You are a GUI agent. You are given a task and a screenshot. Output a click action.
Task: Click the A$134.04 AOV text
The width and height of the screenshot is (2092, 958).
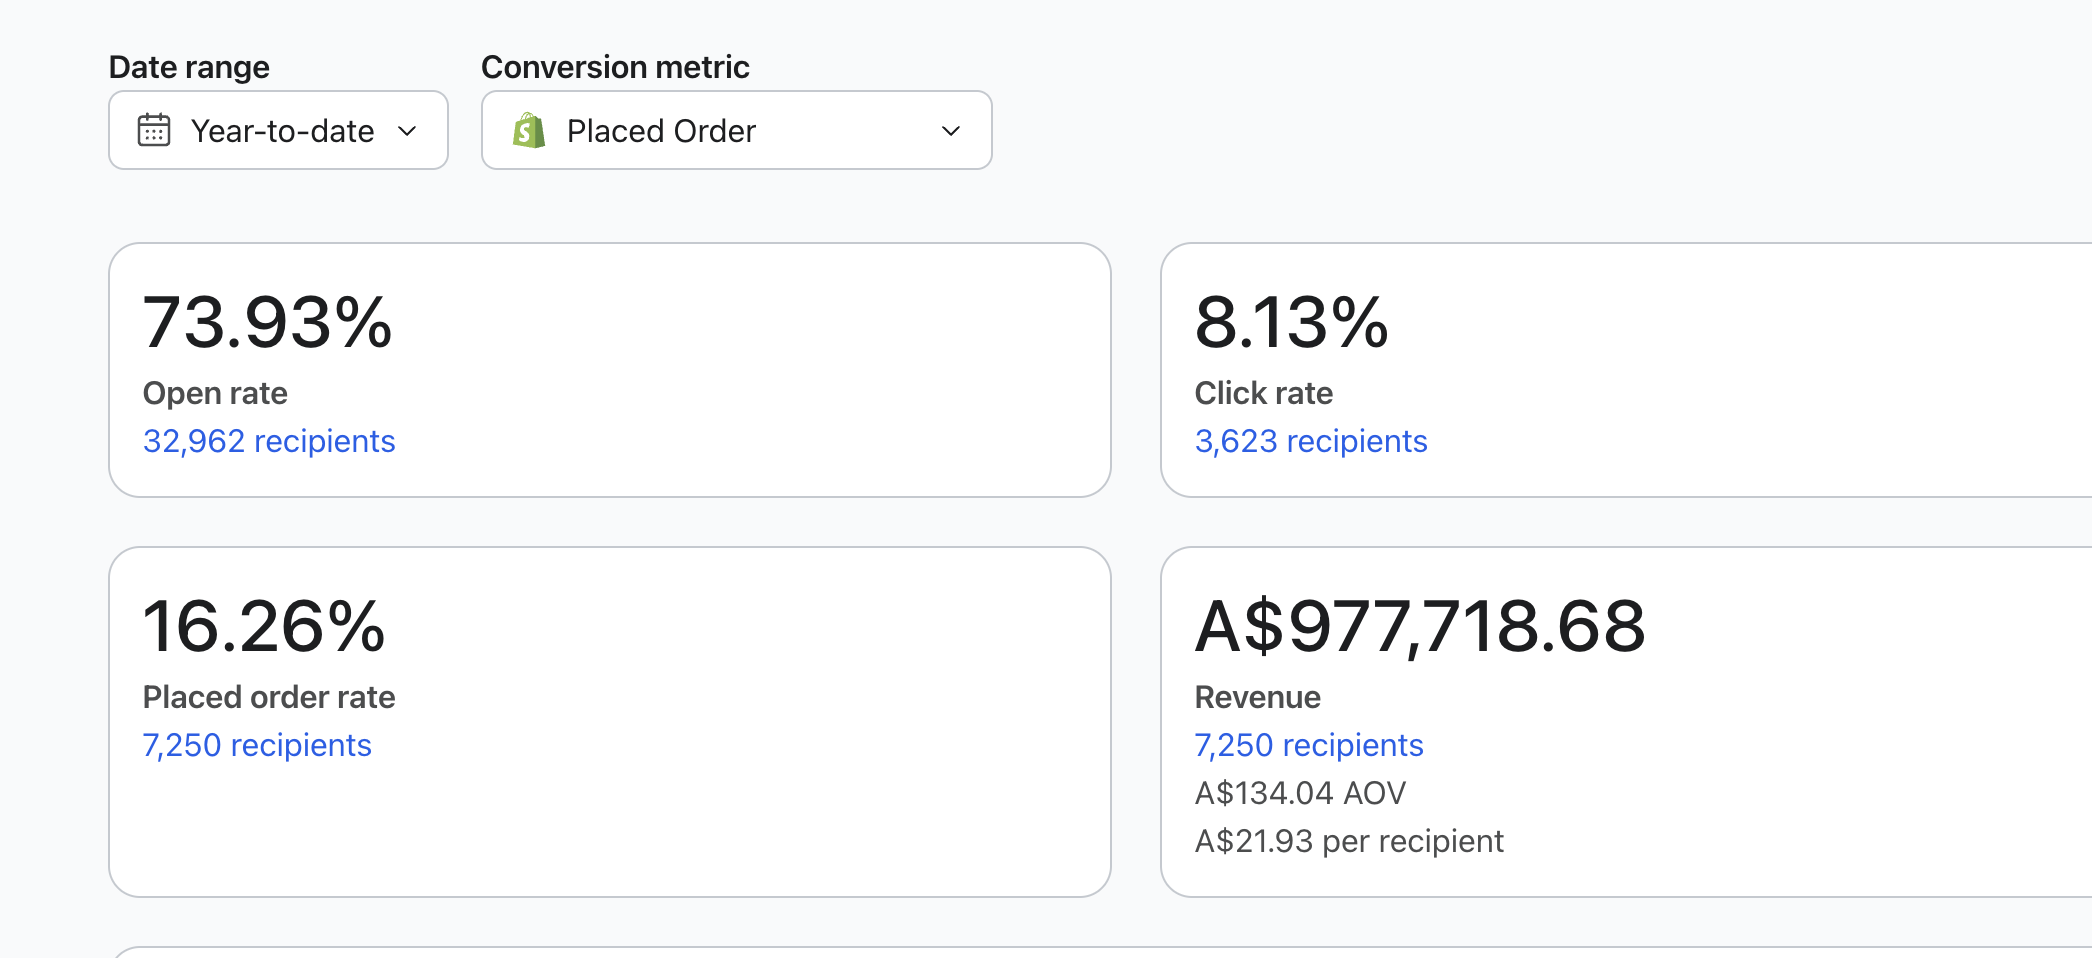[1300, 793]
